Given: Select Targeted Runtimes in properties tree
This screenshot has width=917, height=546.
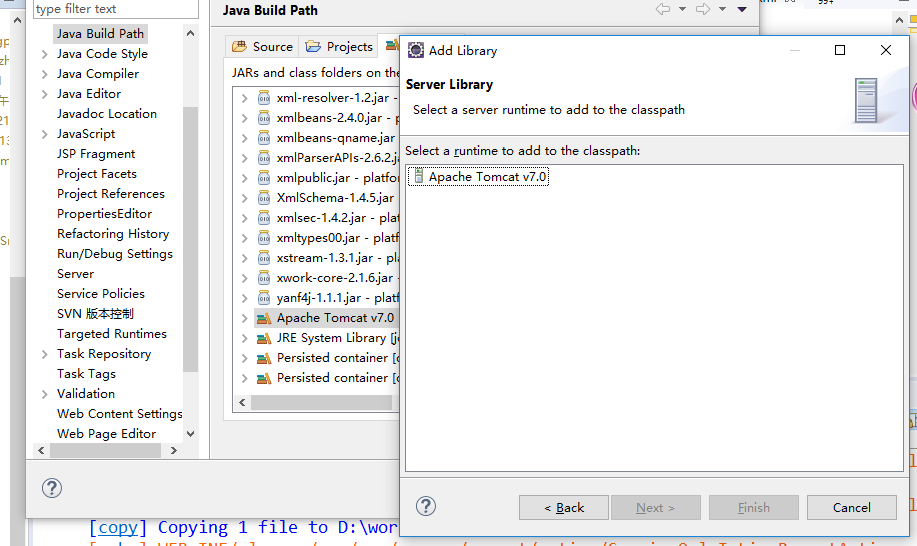Looking at the screenshot, I should coord(112,334).
